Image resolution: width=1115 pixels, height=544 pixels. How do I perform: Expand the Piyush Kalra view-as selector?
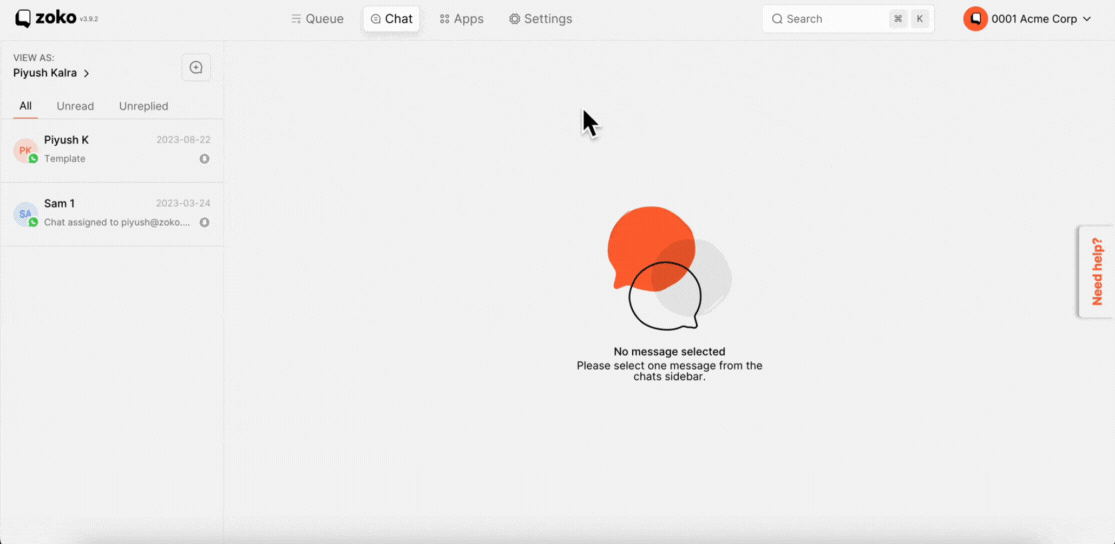[51, 73]
